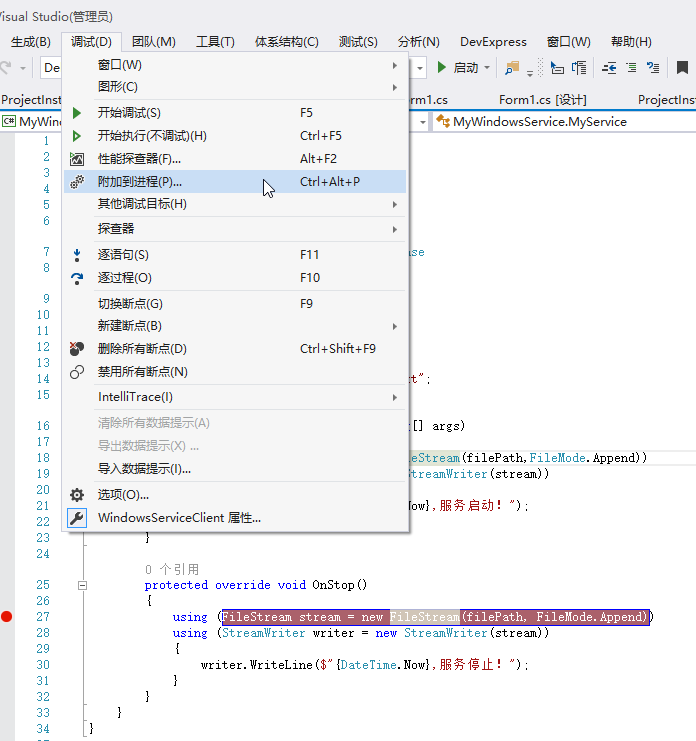Click the green Start (启动) play icon
Image resolution: width=696 pixels, height=741 pixels.
click(442, 68)
